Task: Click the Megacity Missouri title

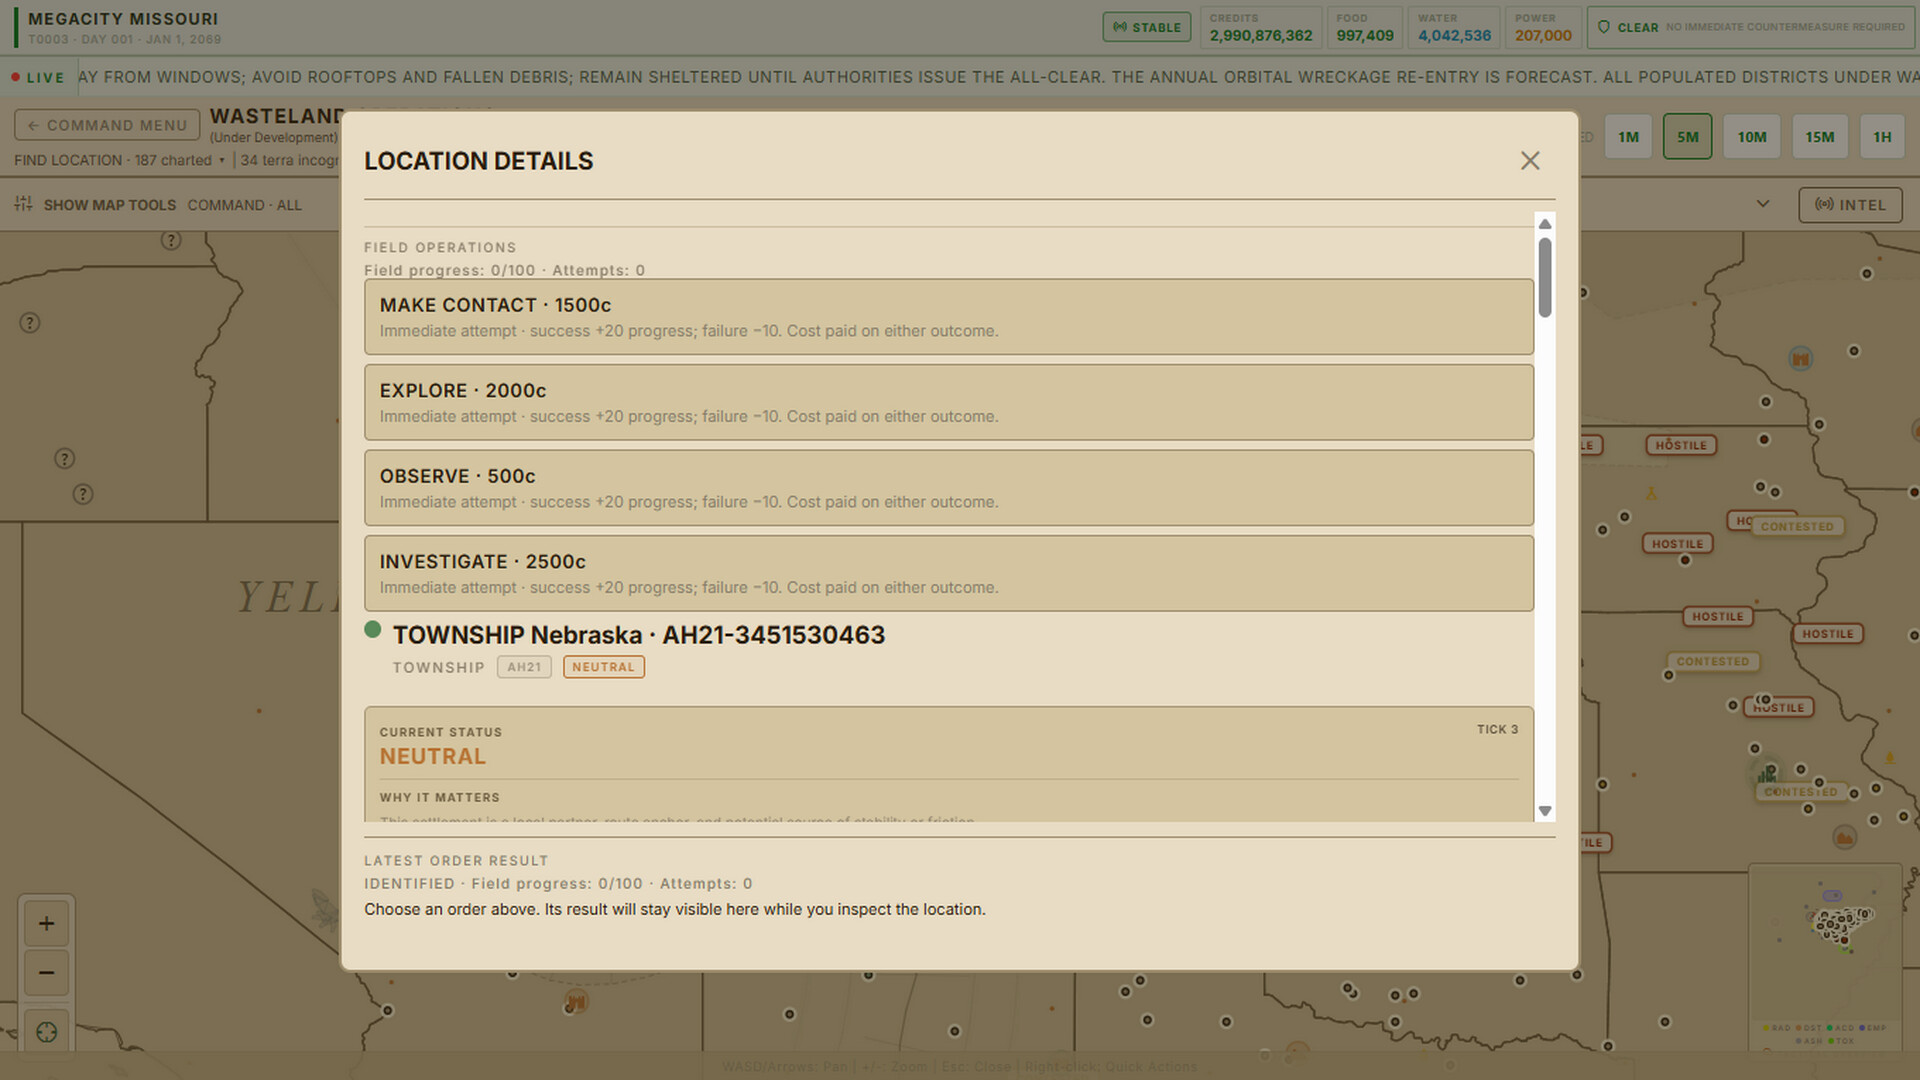Action: point(123,19)
